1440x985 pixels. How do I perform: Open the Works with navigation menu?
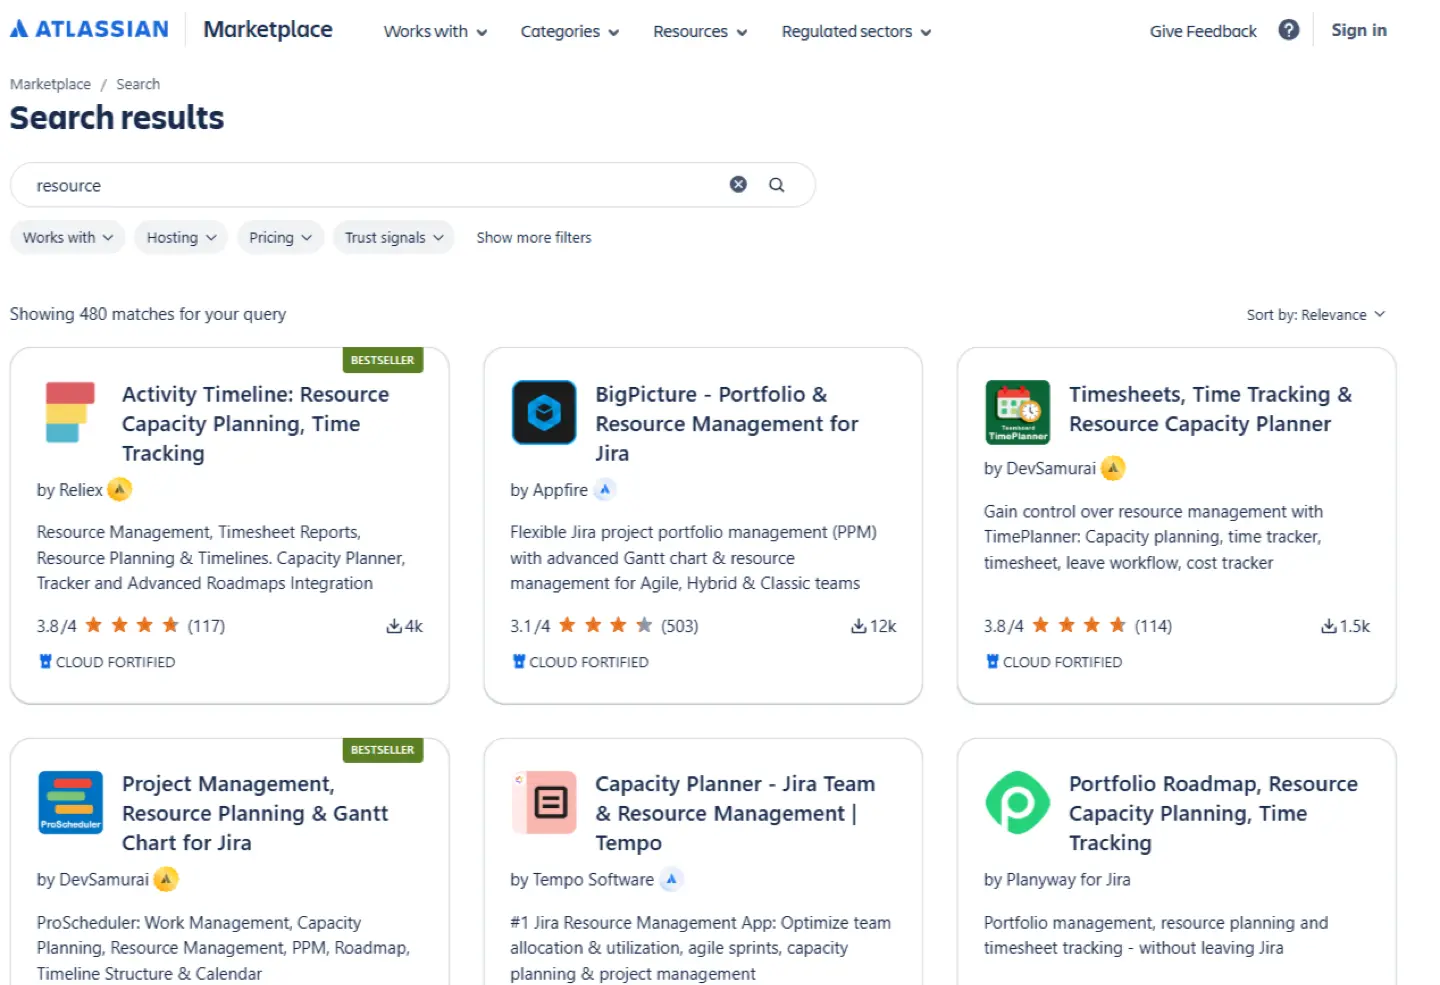pos(435,32)
